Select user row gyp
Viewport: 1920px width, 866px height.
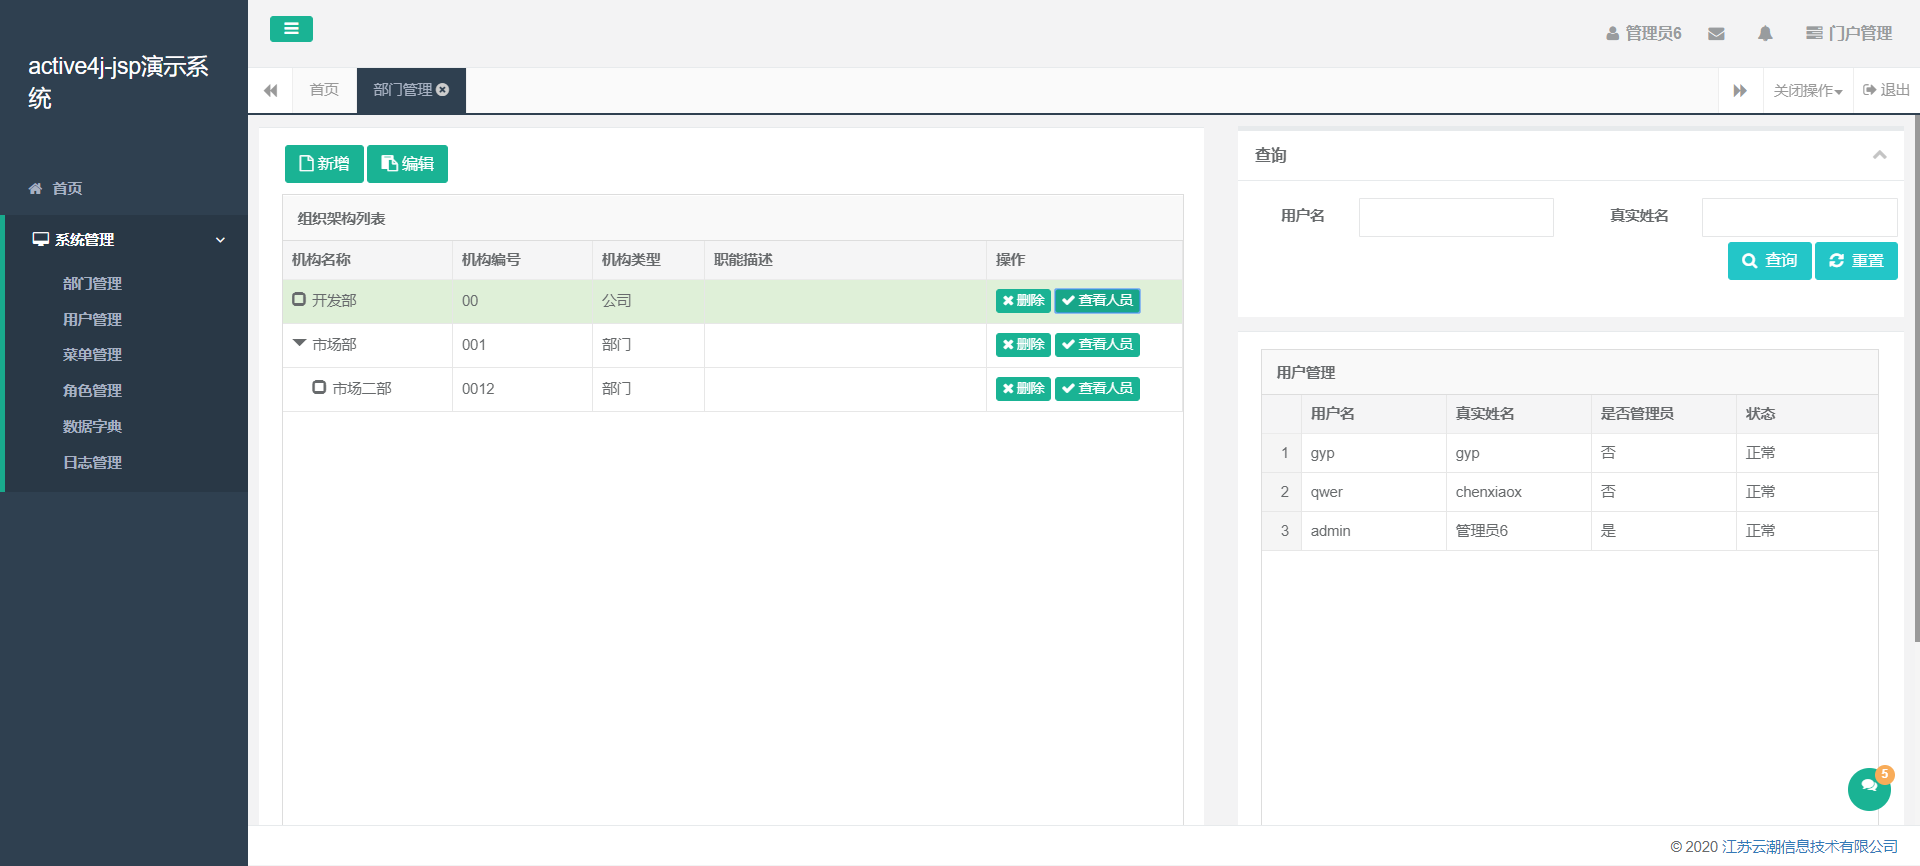point(1570,453)
